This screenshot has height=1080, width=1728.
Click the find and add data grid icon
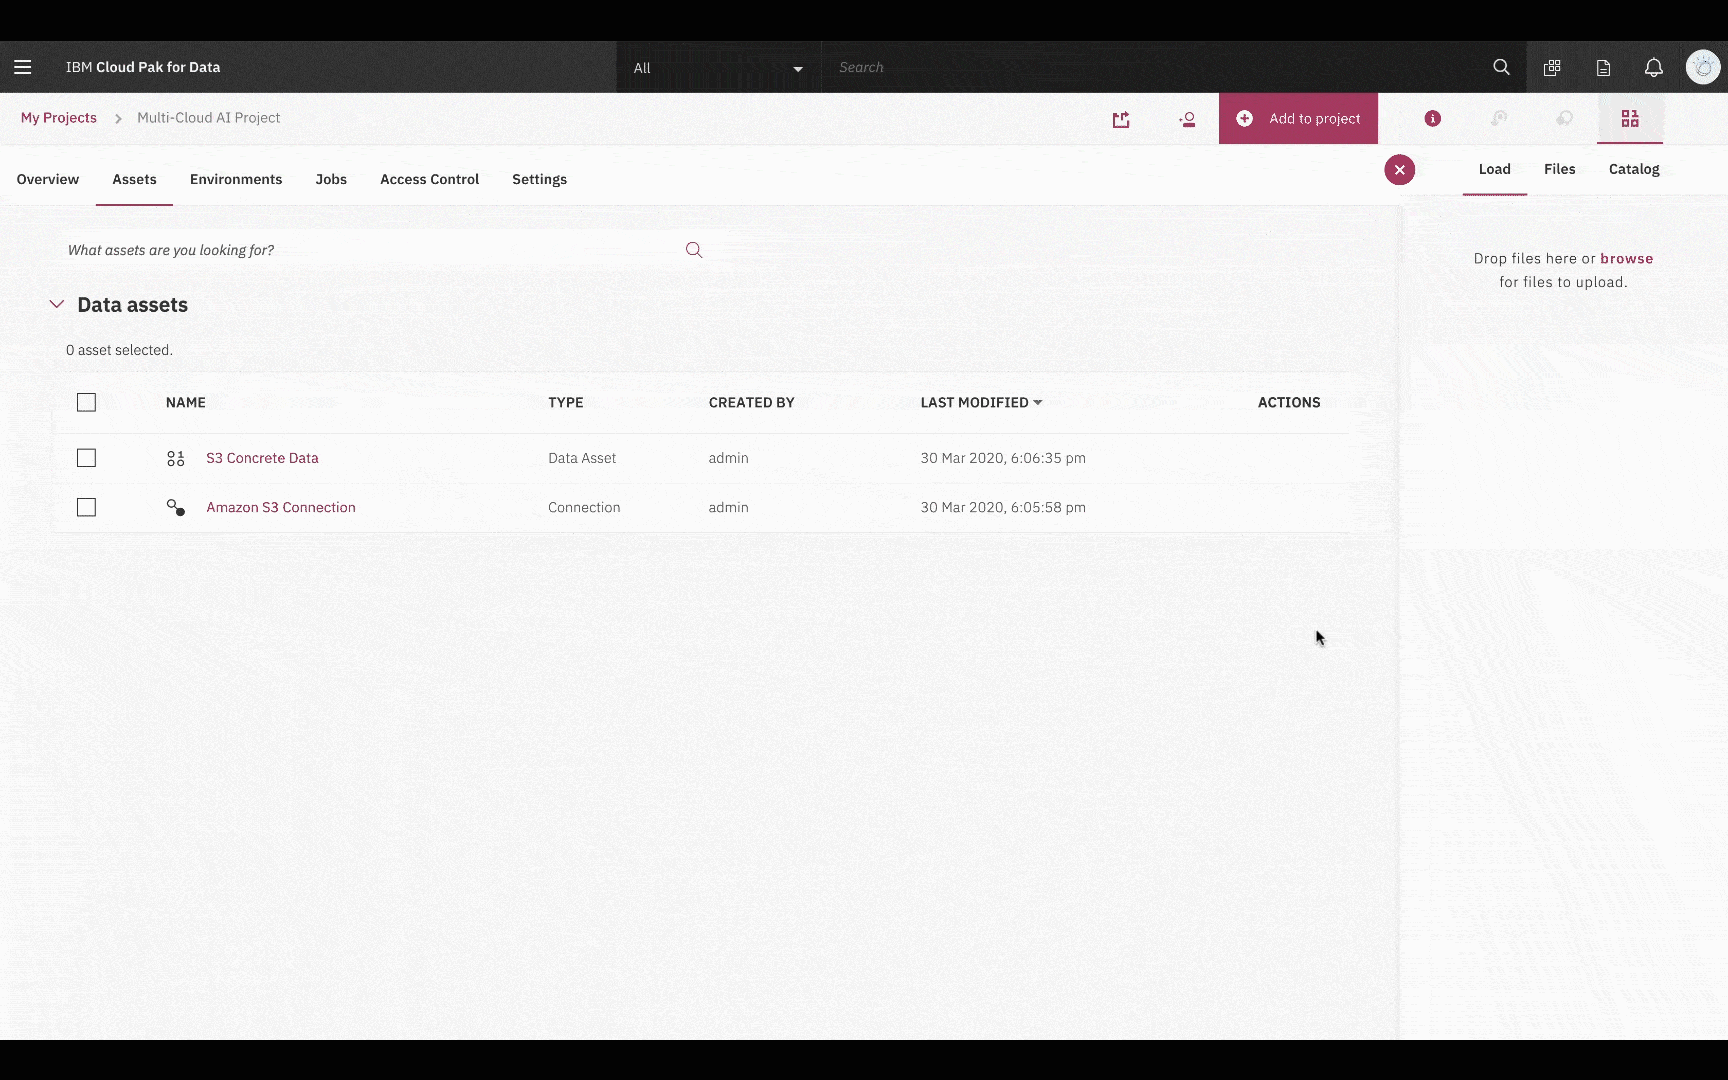pos(1630,118)
